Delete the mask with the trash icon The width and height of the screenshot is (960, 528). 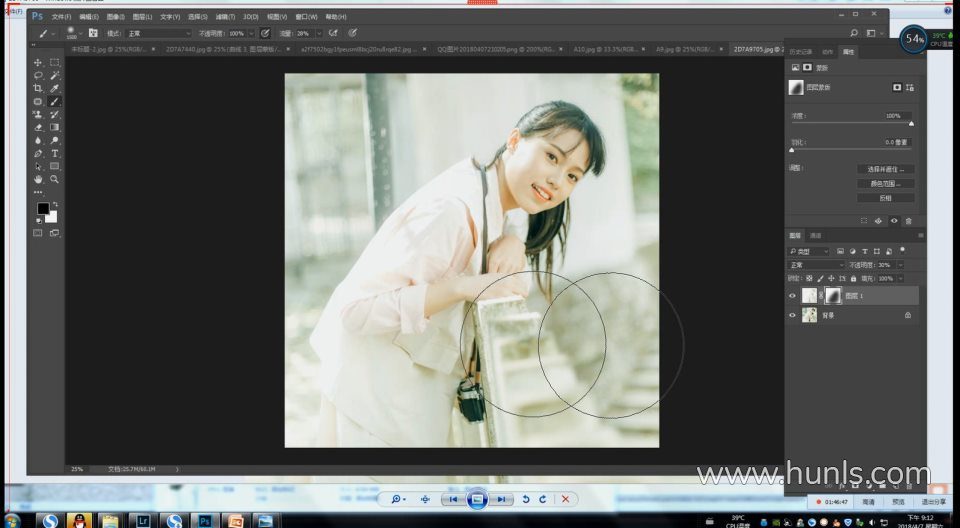tap(909, 221)
